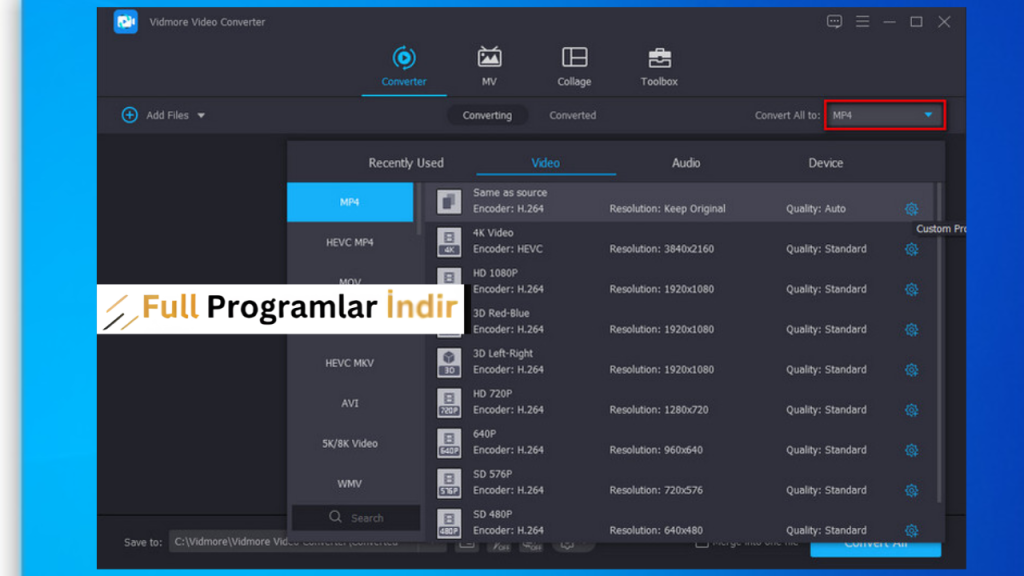1024x576 pixels.
Task: Choose HEVC MKV format
Action: 350,363
